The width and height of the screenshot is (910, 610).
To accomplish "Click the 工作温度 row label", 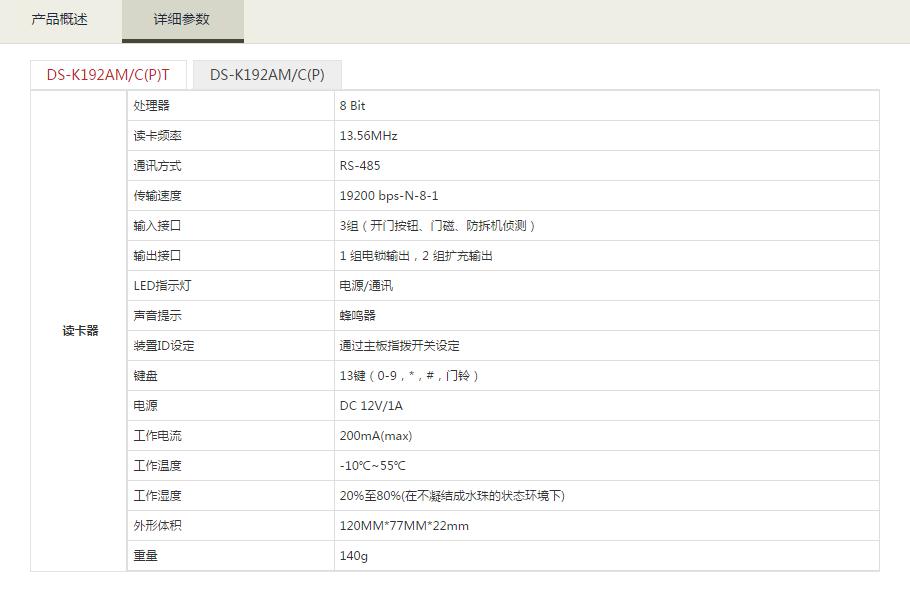I will point(158,466).
